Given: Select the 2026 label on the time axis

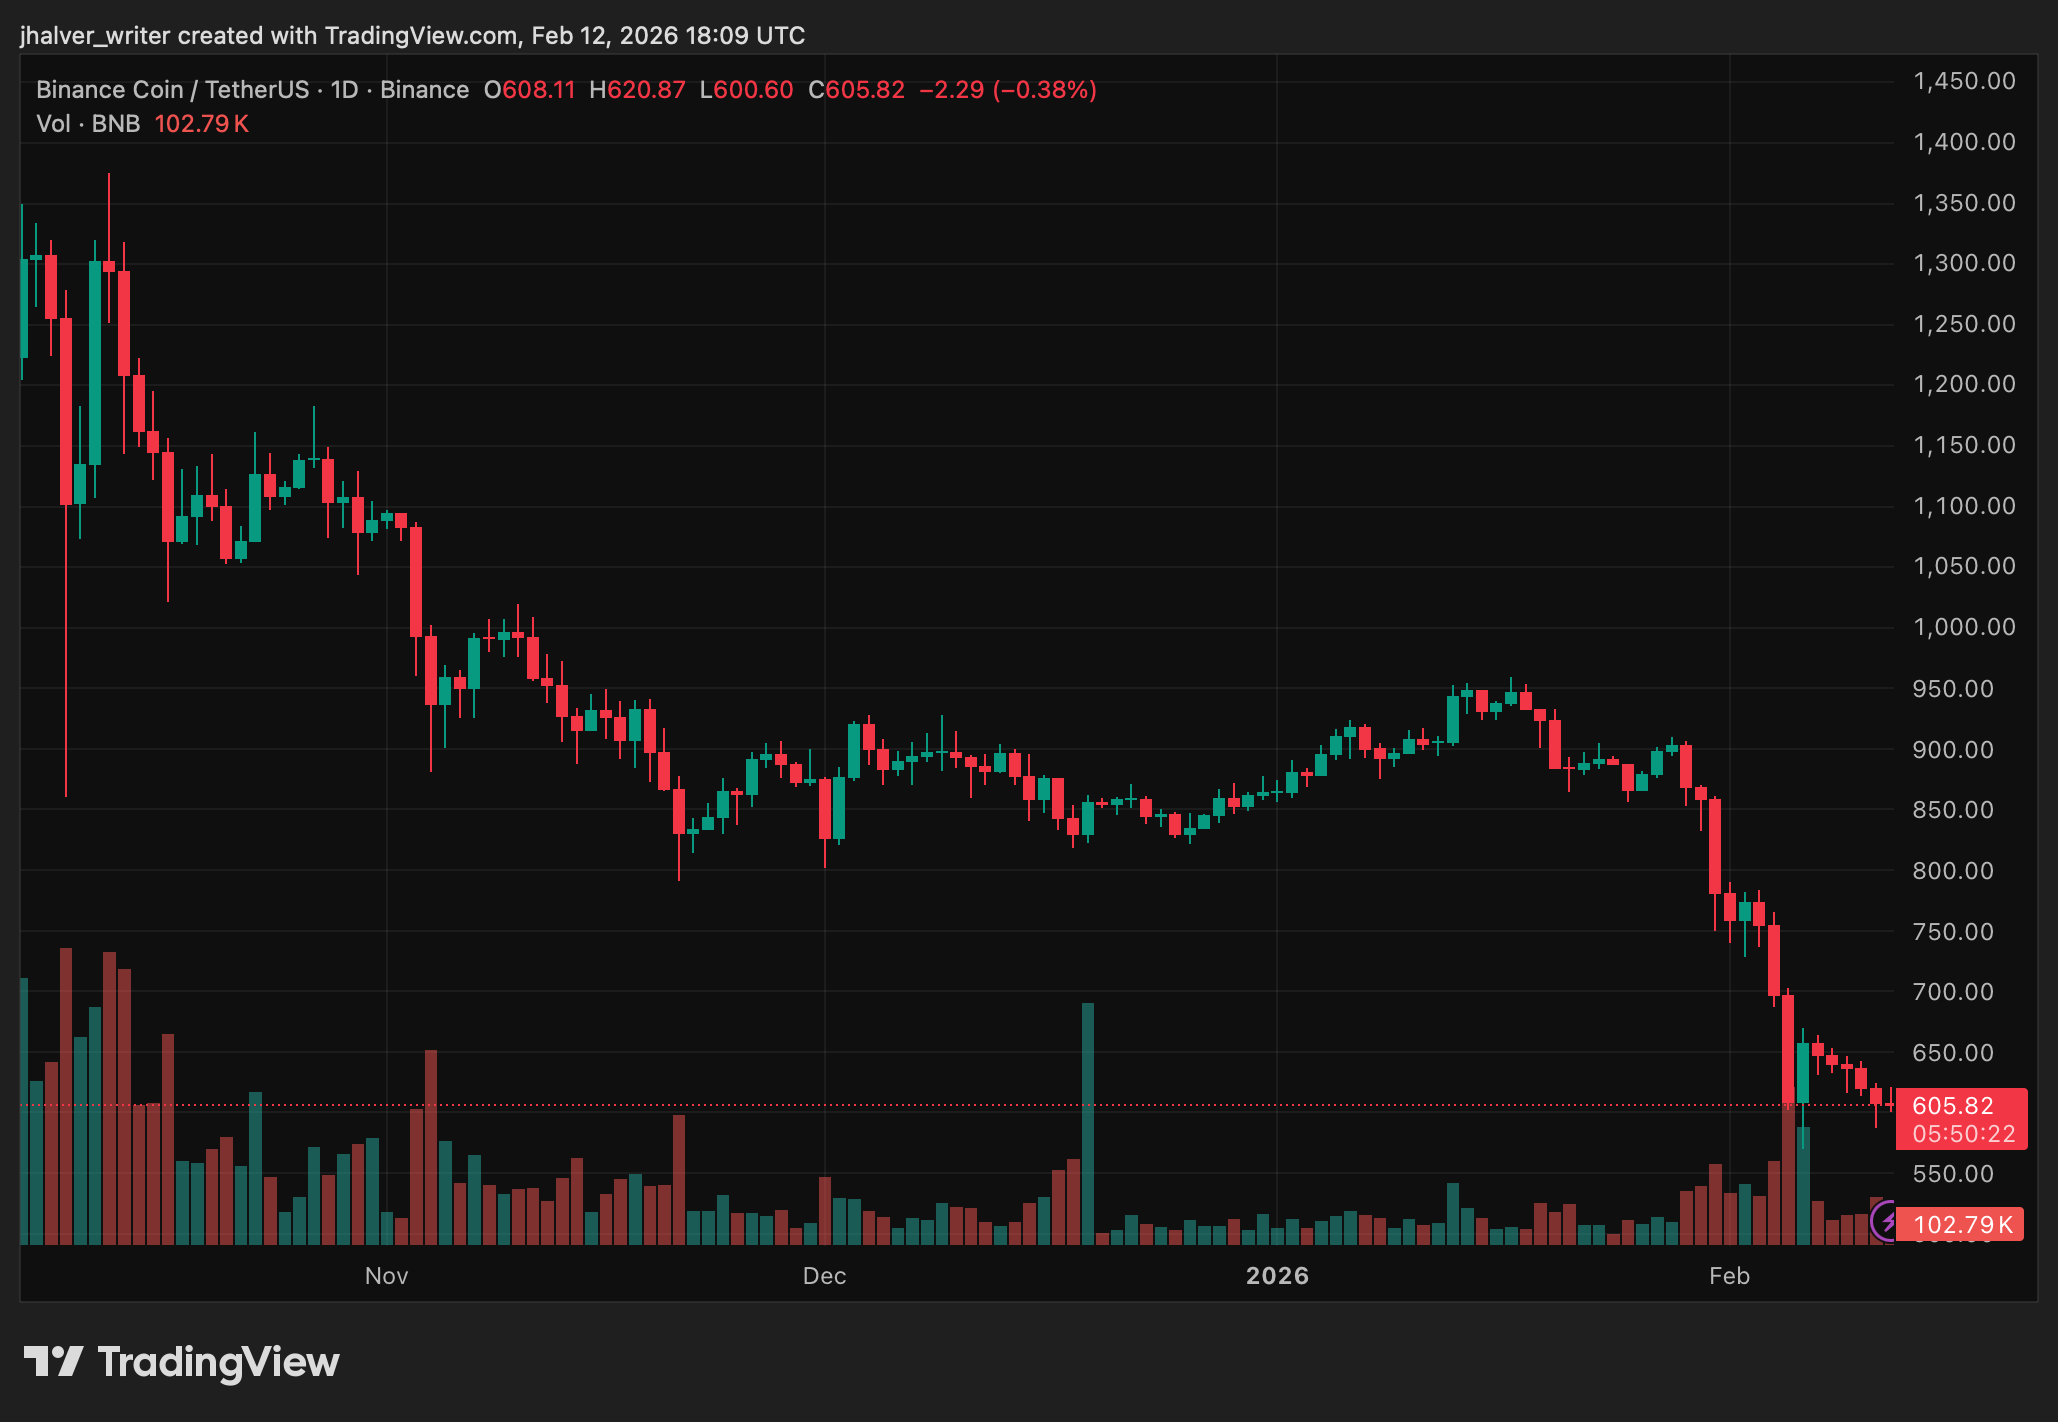Looking at the screenshot, I should pos(1276,1277).
